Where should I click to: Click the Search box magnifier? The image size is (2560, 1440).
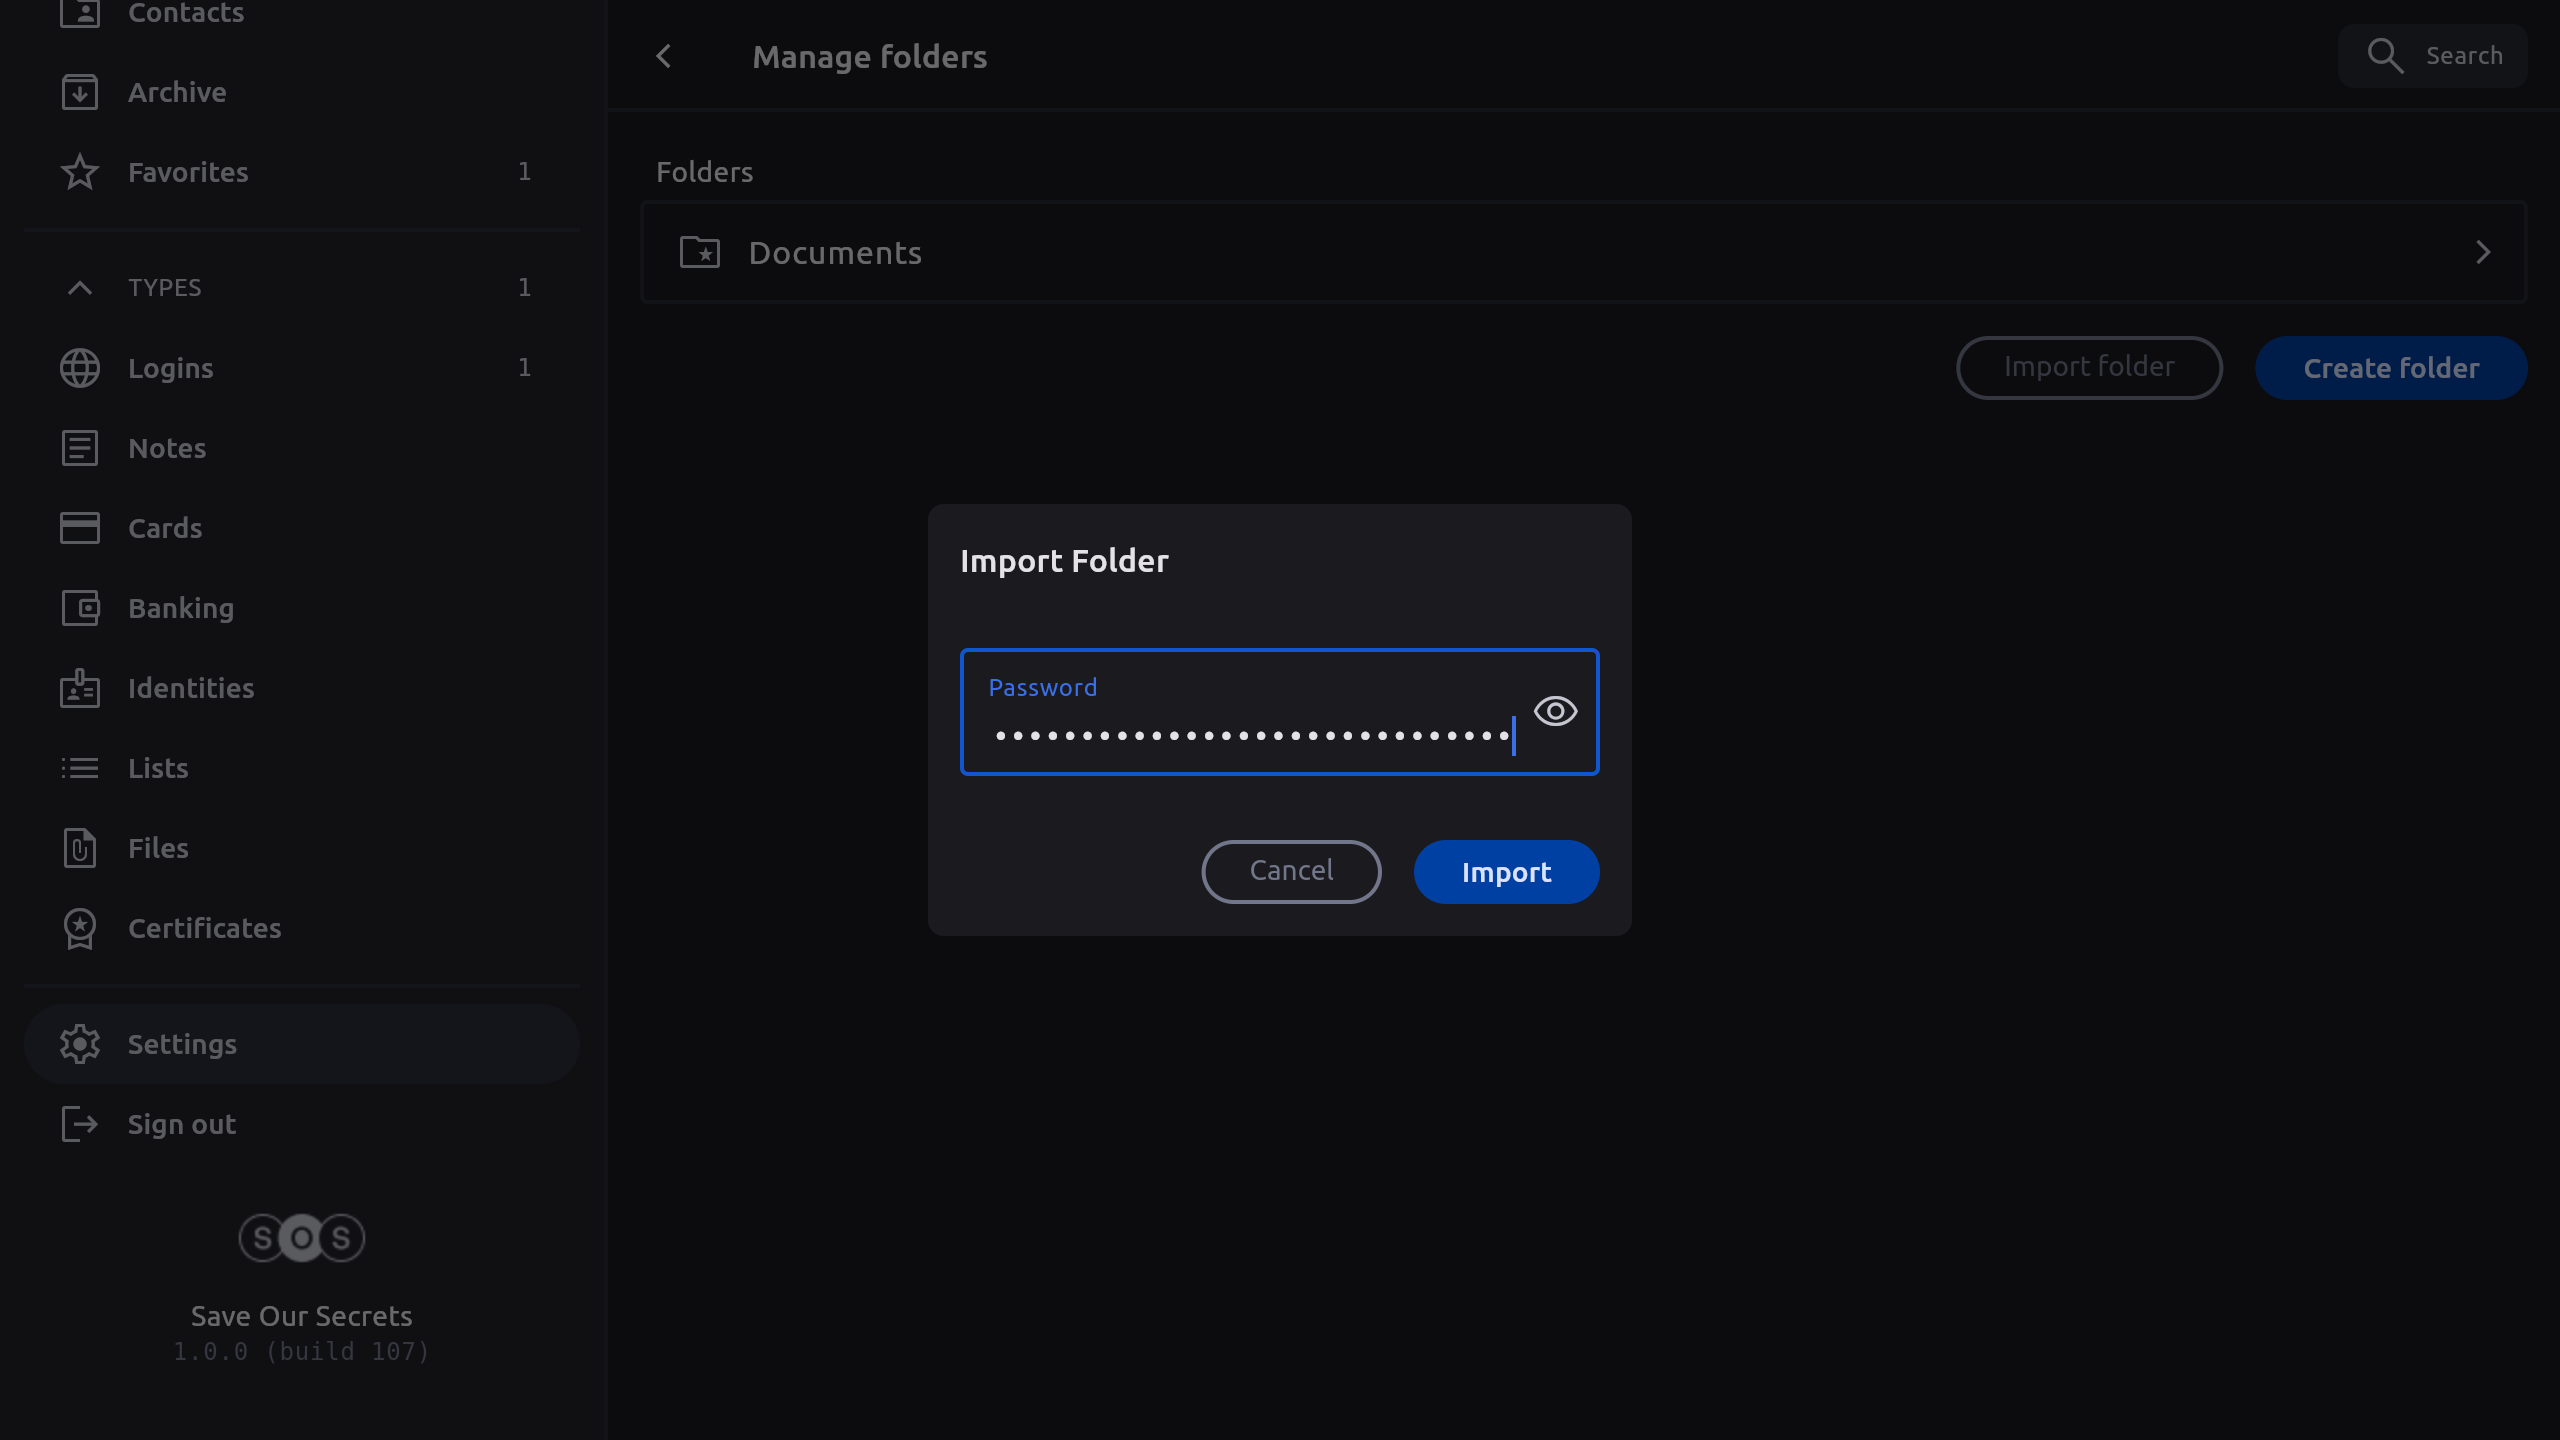click(2385, 56)
